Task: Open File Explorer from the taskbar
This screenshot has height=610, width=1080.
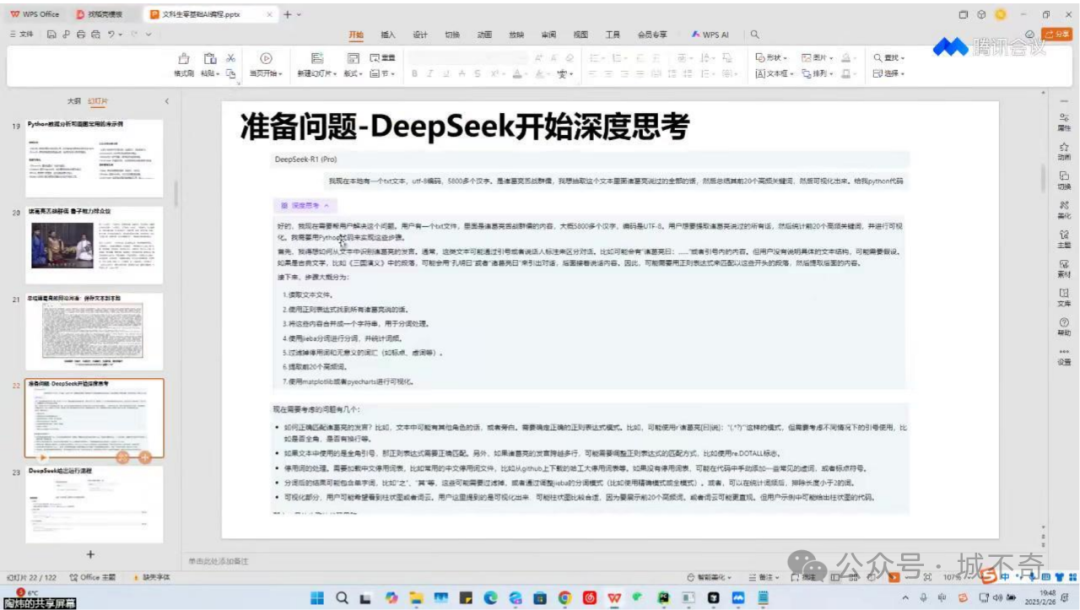Action: pos(416,598)
